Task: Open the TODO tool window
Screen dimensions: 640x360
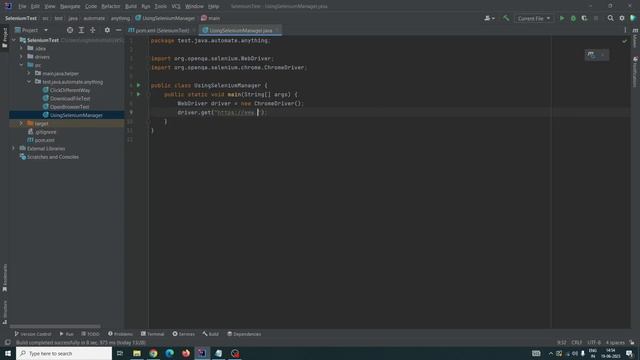Action: [x=90, y=334]
